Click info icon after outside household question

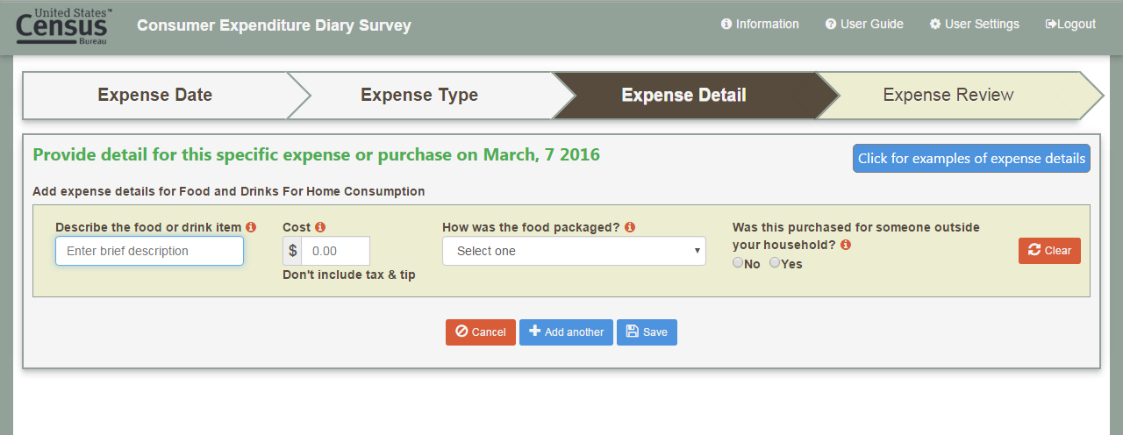846,245
